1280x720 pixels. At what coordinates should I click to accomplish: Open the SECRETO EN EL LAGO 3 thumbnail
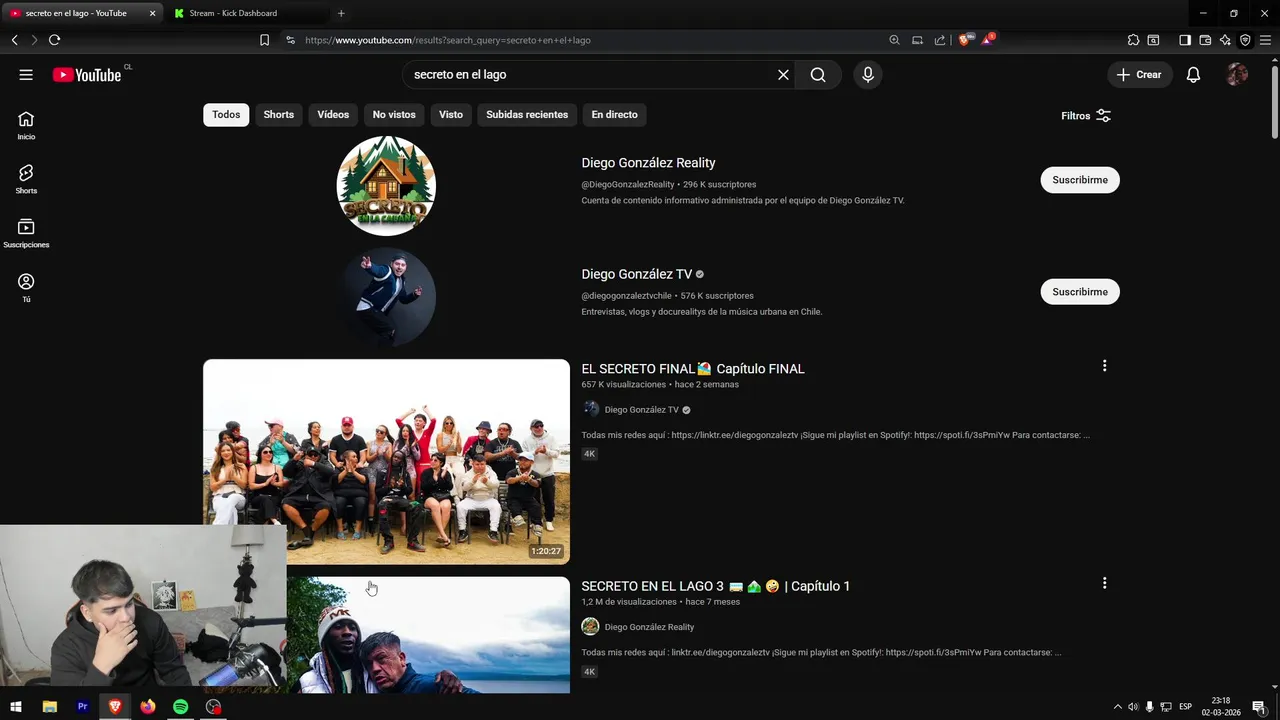(x=428, y=635)
